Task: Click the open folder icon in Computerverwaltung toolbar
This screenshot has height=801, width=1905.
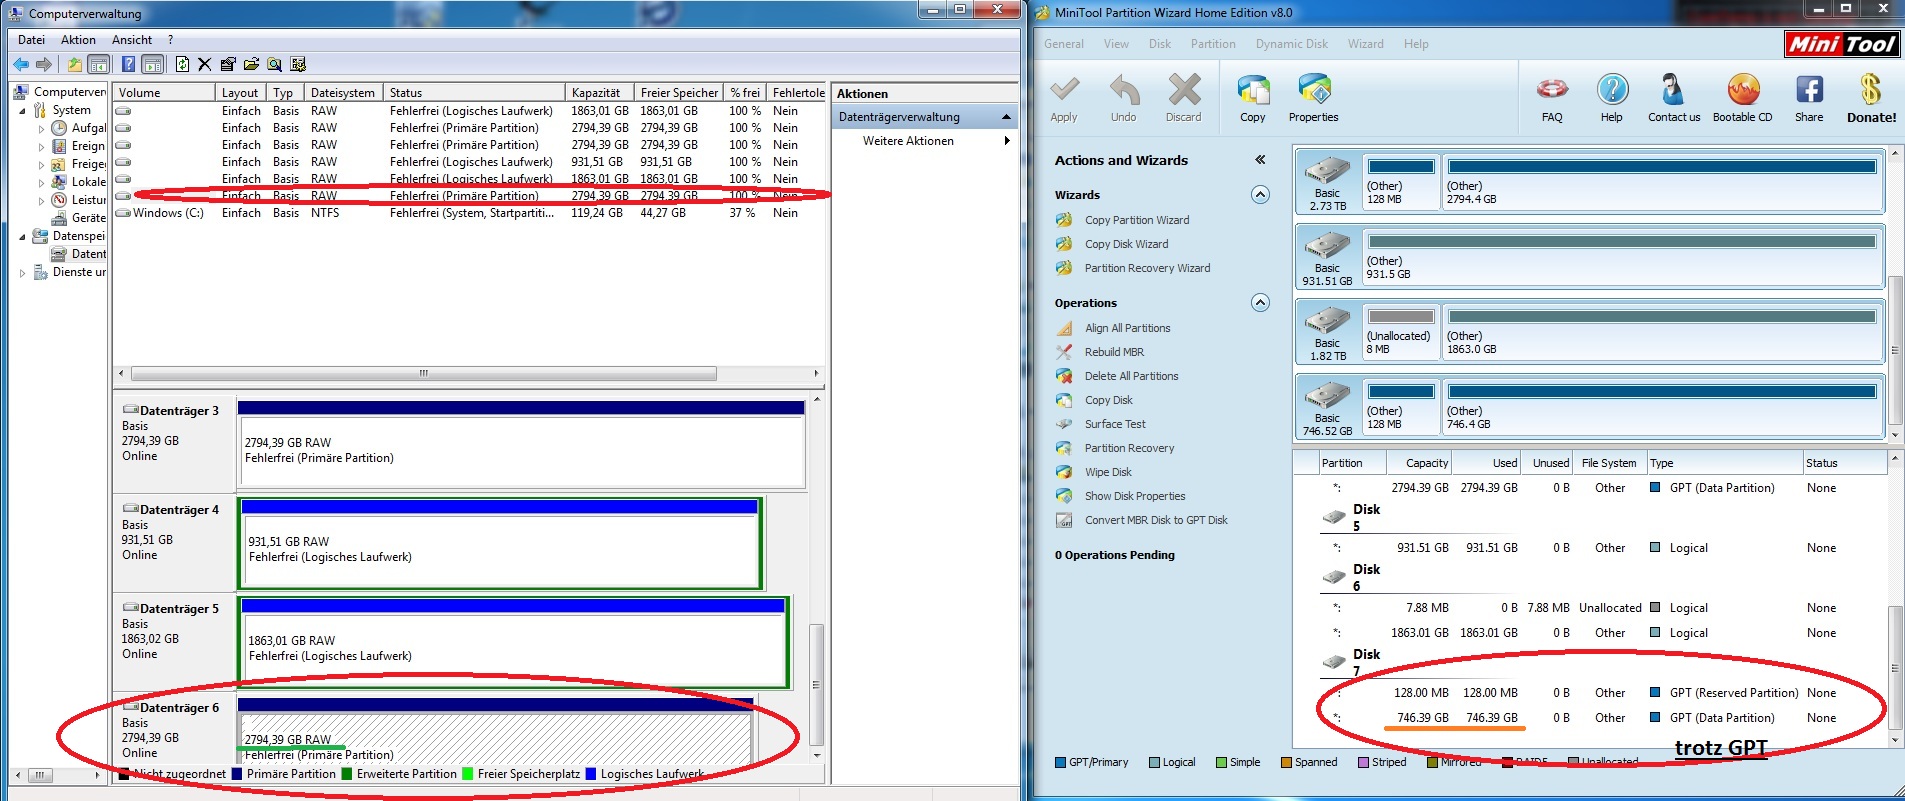Action: 251,64
